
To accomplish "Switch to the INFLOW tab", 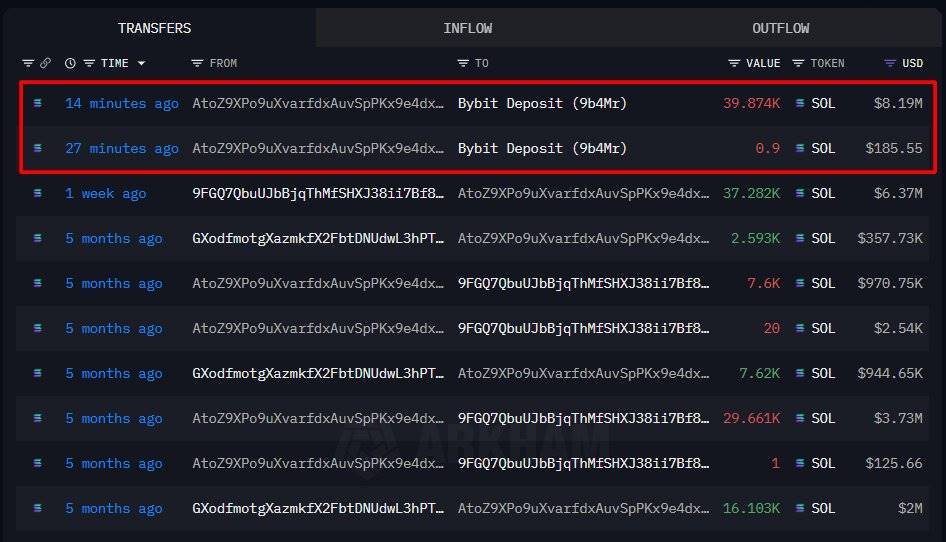I will coord(467,28).
